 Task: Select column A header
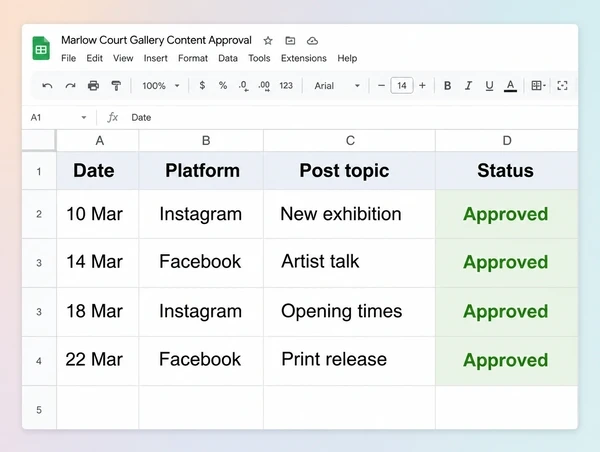click(98, 140)
